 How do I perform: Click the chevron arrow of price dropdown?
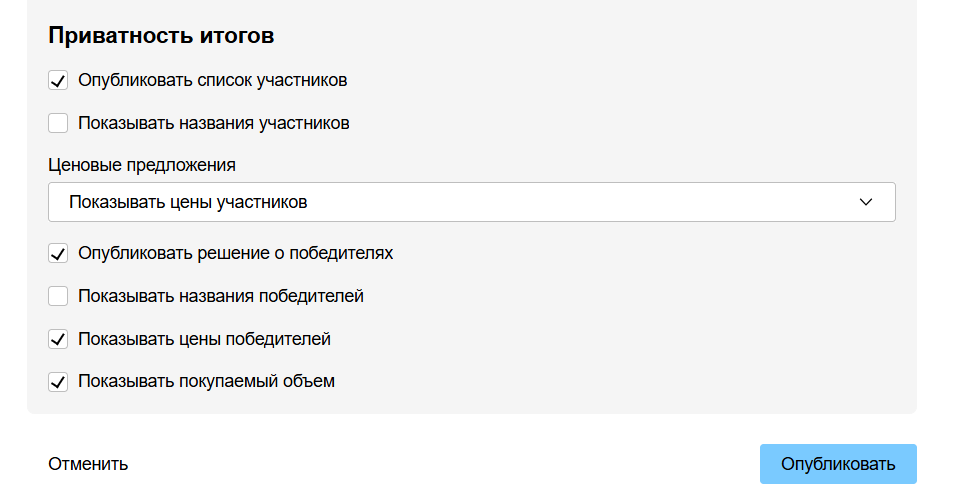coord(866,202)
